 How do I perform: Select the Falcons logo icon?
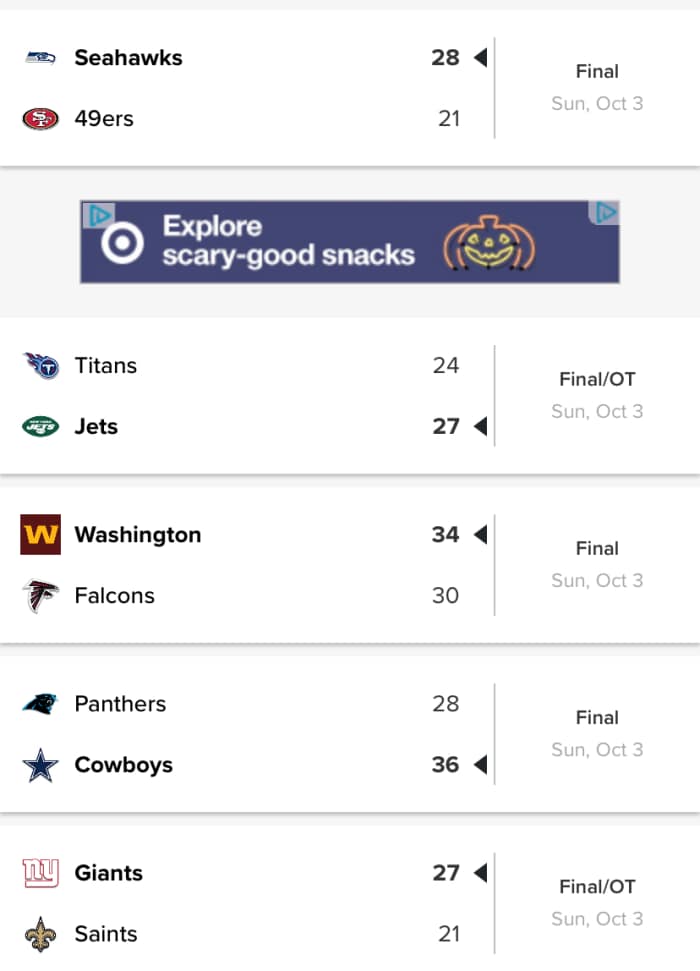40,595
